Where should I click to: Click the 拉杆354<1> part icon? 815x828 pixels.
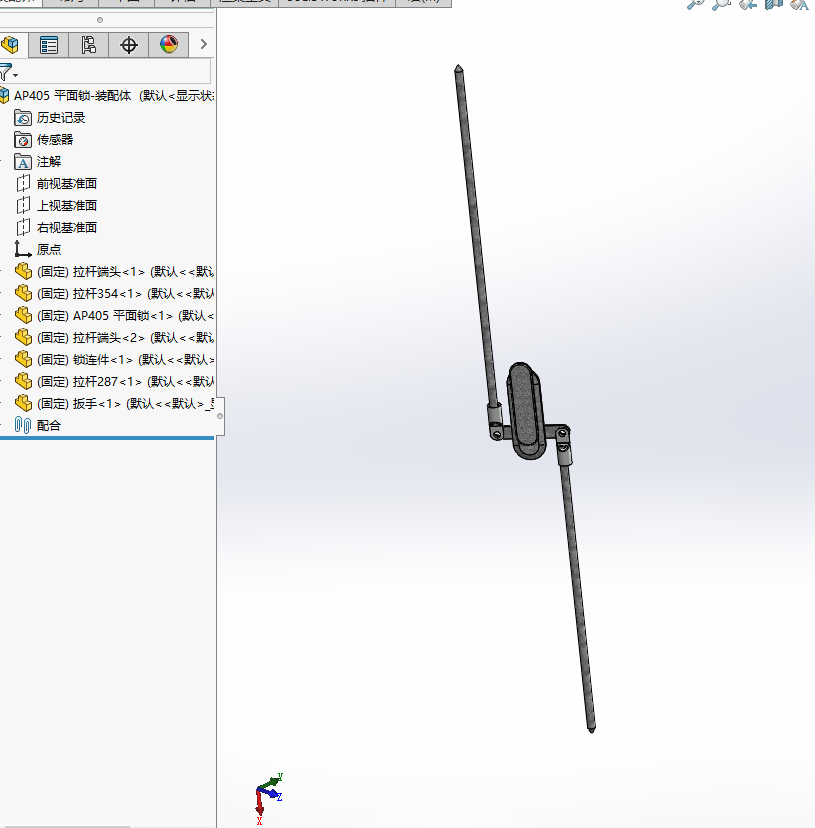click(x=23, y=294)
